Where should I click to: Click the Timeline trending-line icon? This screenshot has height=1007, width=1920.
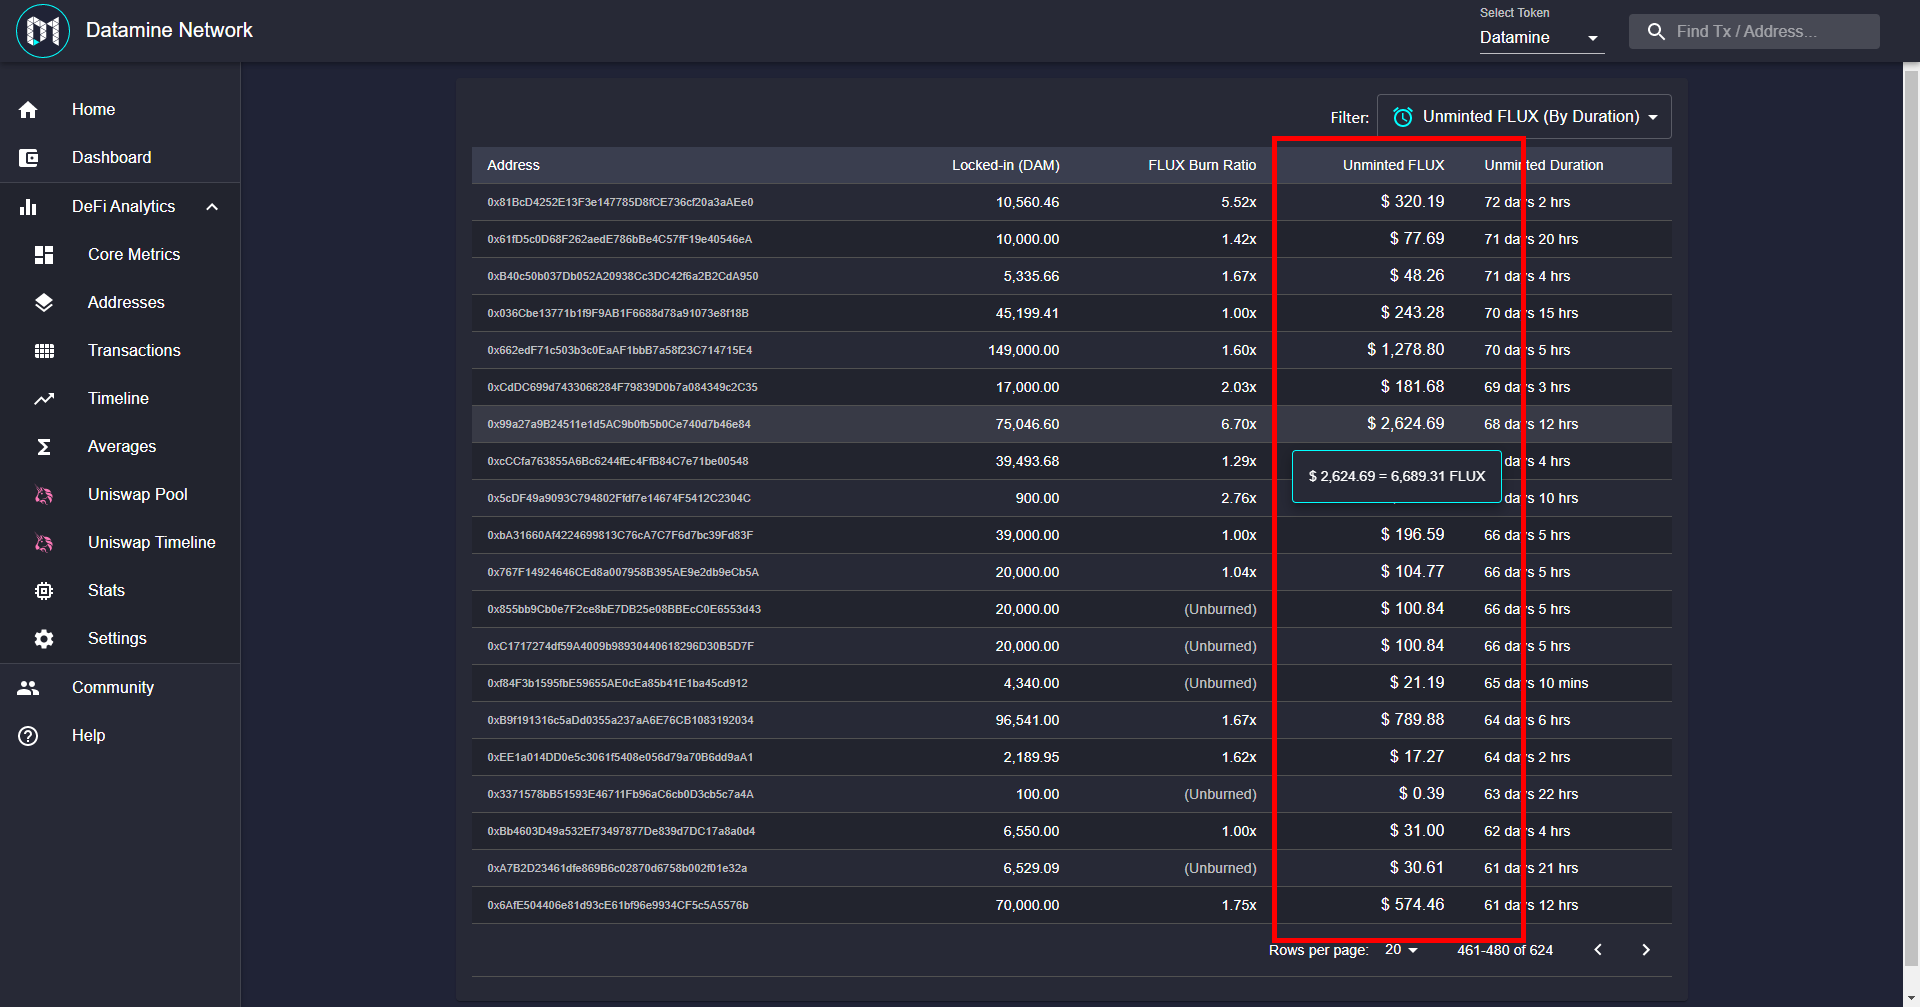(44, 399)
